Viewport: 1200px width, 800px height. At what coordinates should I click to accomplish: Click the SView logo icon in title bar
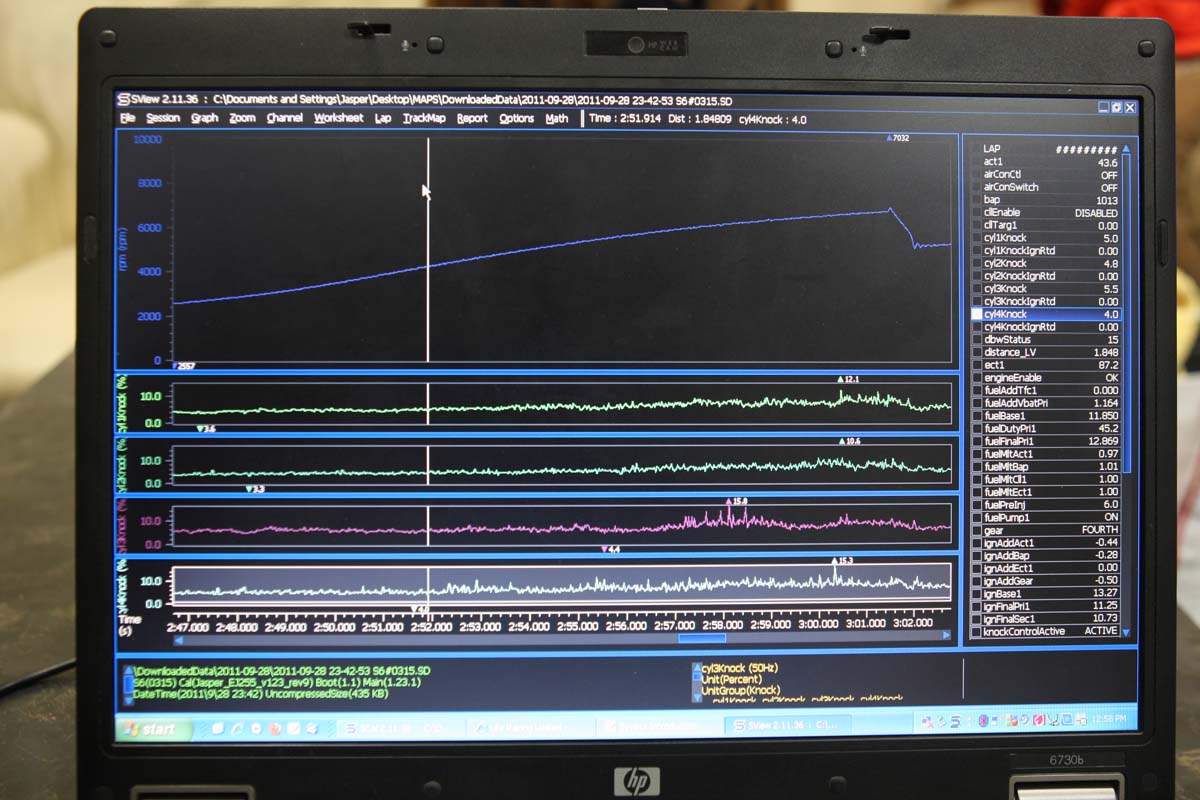click(x=124, y=99)
